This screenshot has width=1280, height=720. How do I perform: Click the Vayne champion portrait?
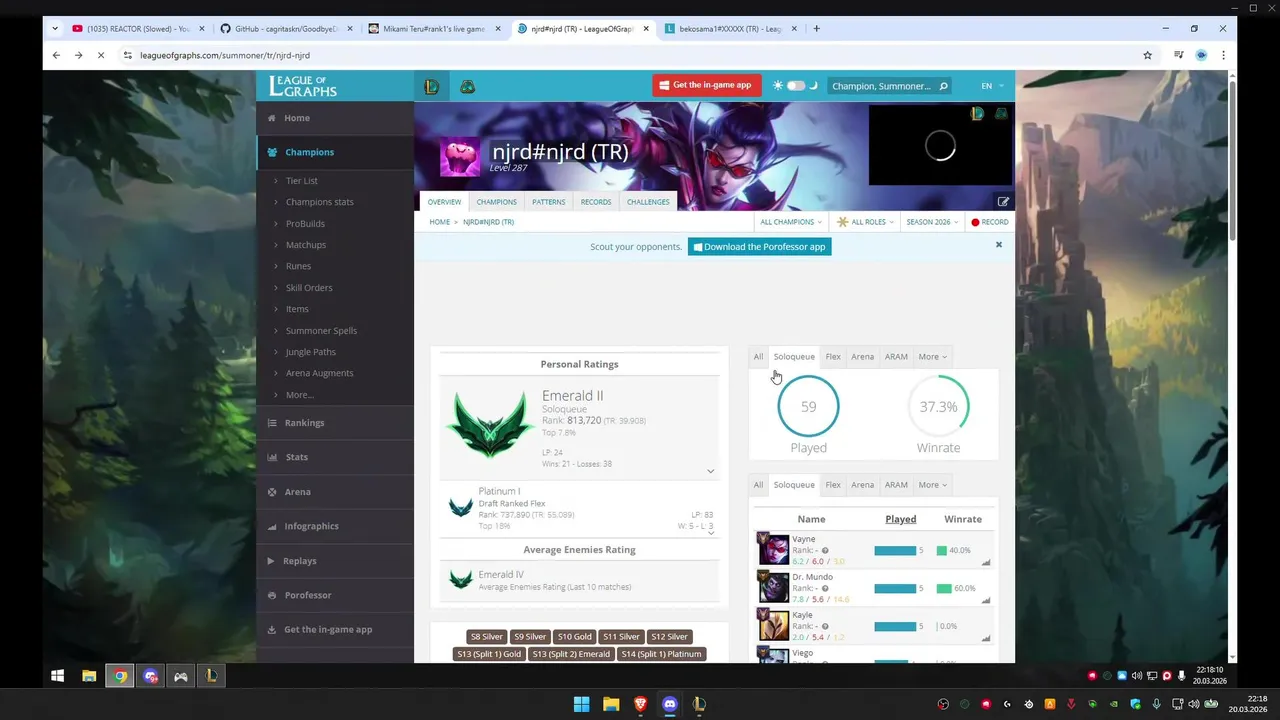tap(773, 549)
